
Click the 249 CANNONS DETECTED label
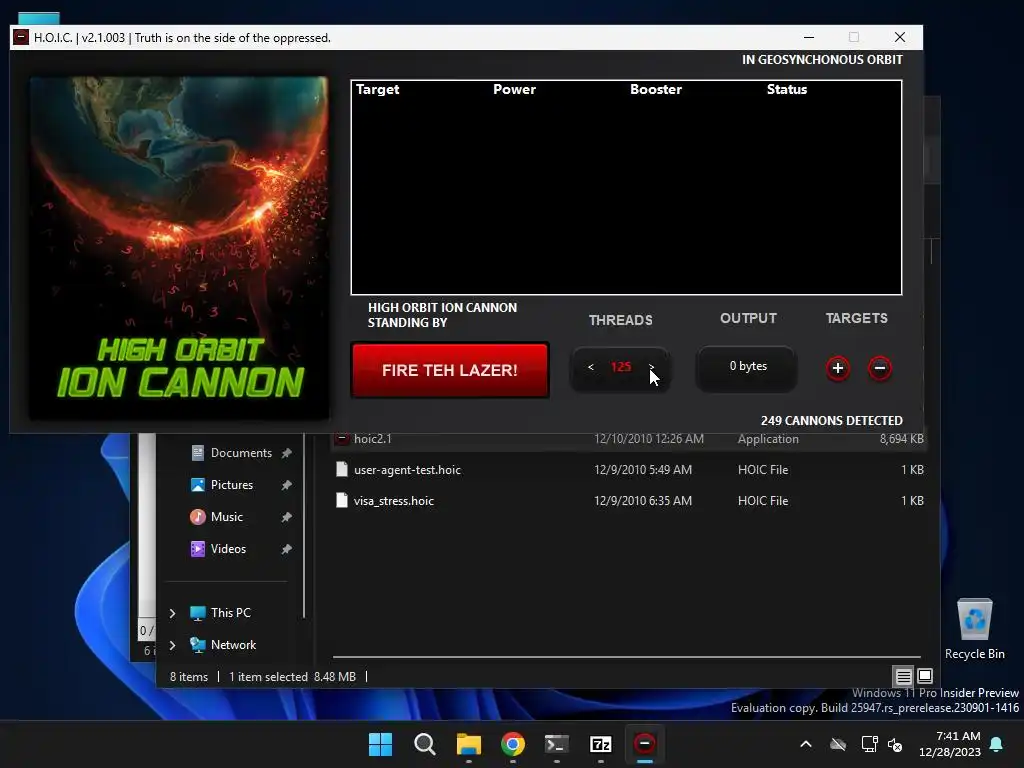point(831,421)
